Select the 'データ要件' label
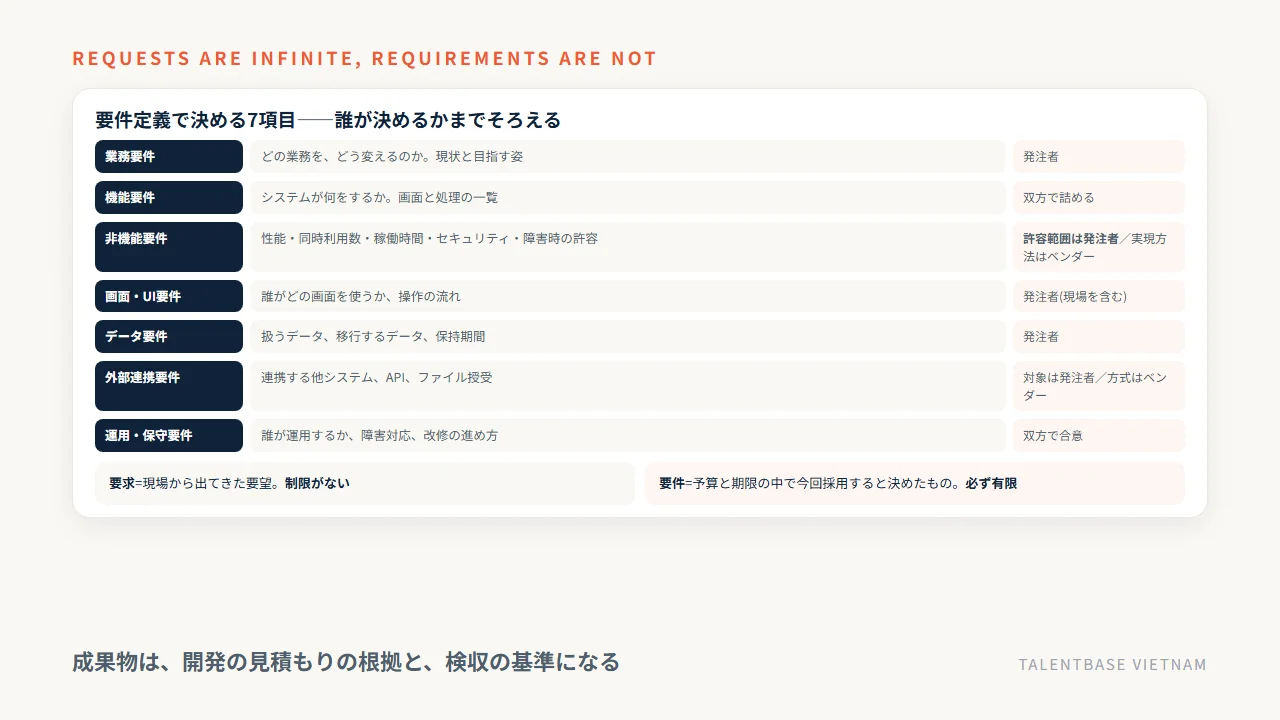The image size is (1280, 720). [x=169, y=336]
